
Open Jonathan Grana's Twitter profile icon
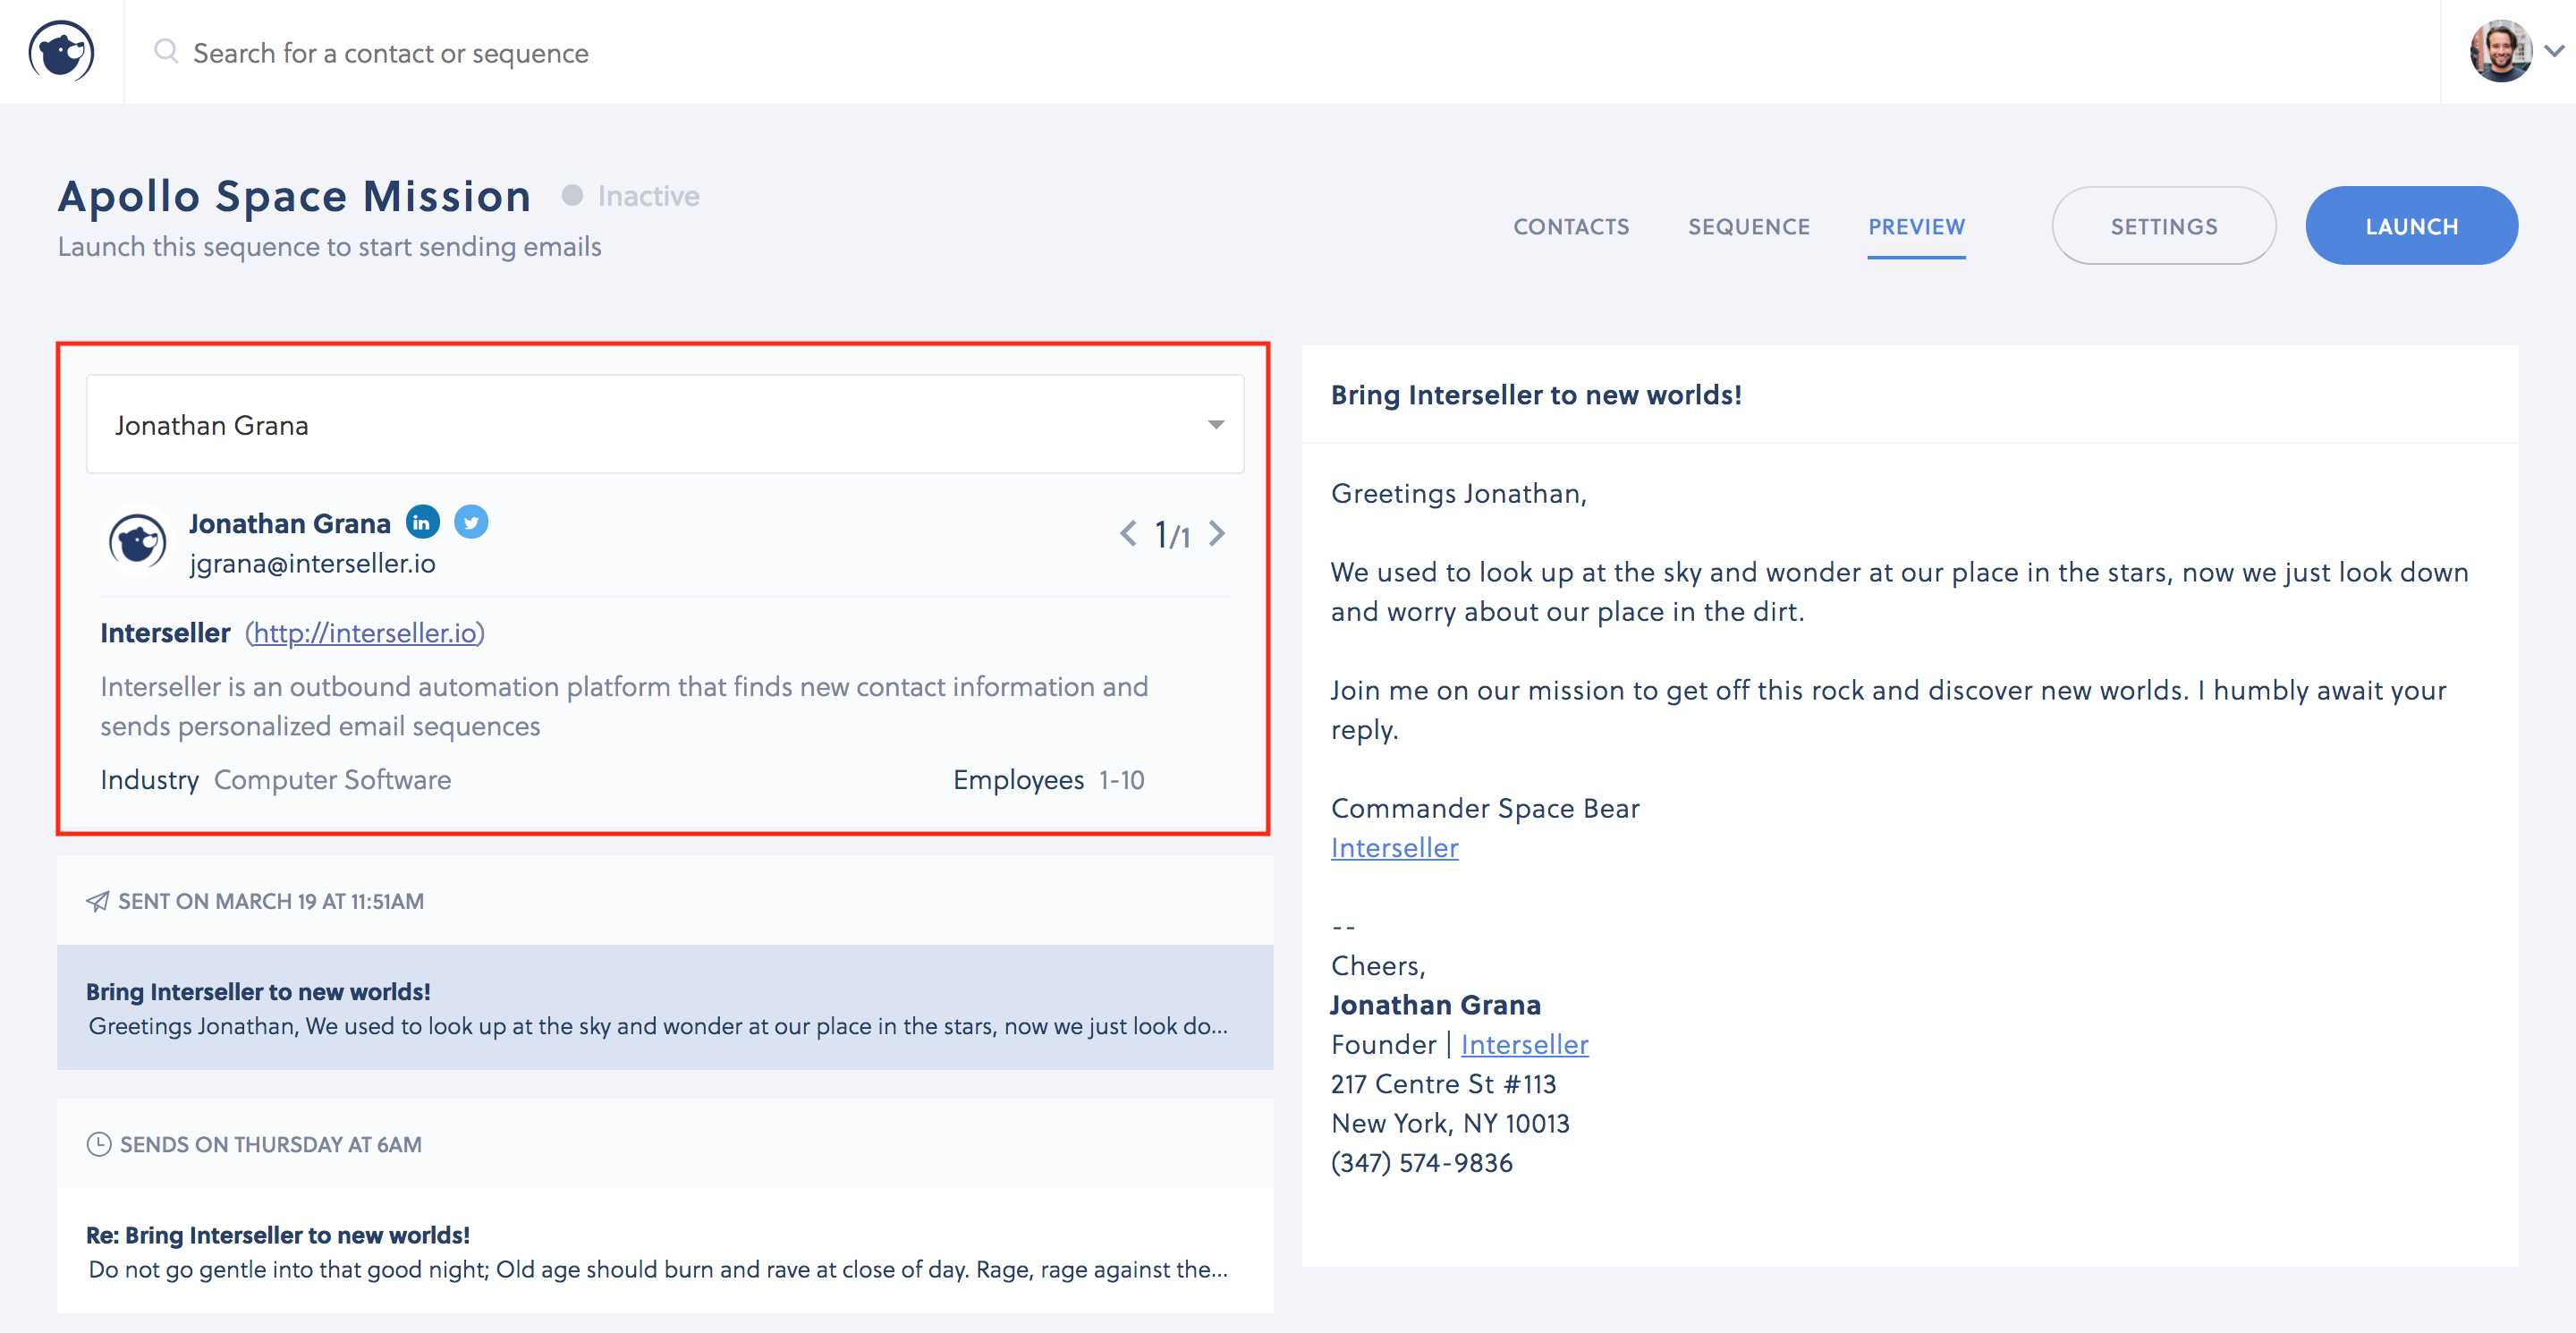471,522
